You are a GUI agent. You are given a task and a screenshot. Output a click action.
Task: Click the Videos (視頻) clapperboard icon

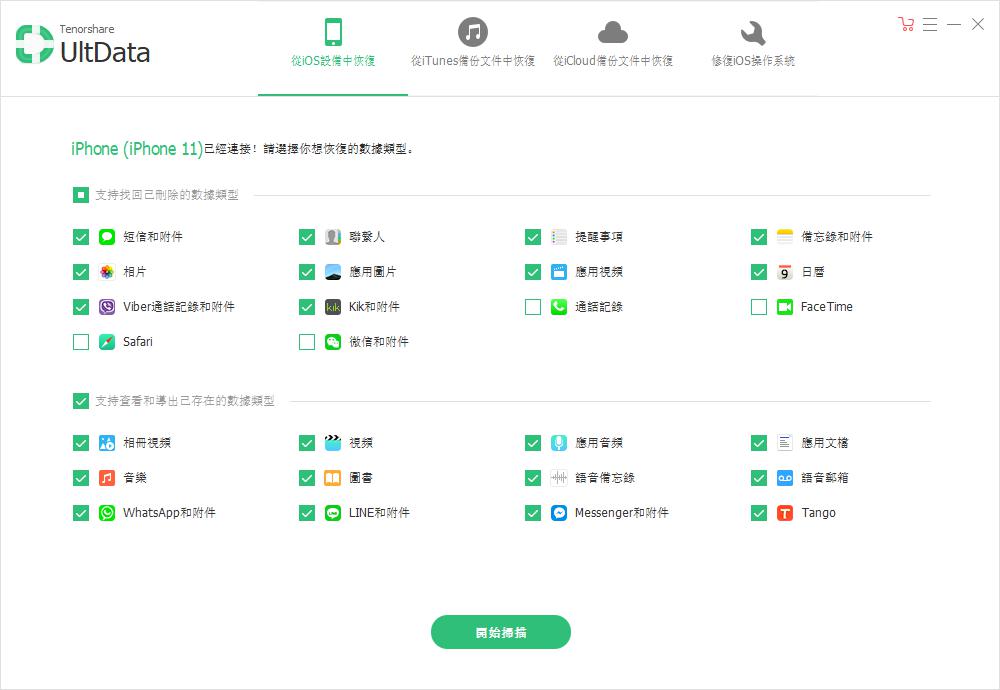coord(333,443)
